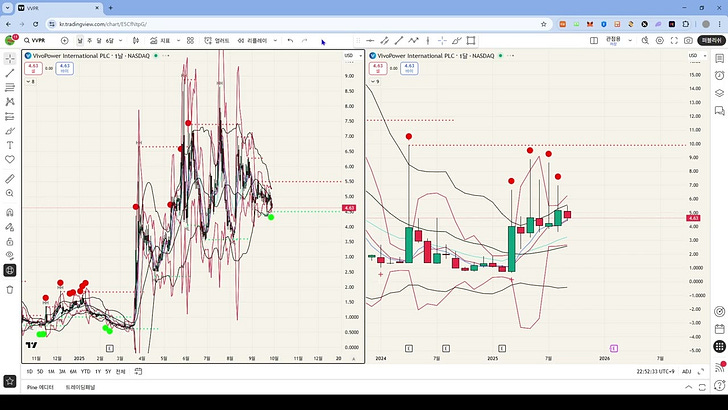Open the Fibonacci retracement tool group
Screen dimensions: 728x410
[10, 87]
